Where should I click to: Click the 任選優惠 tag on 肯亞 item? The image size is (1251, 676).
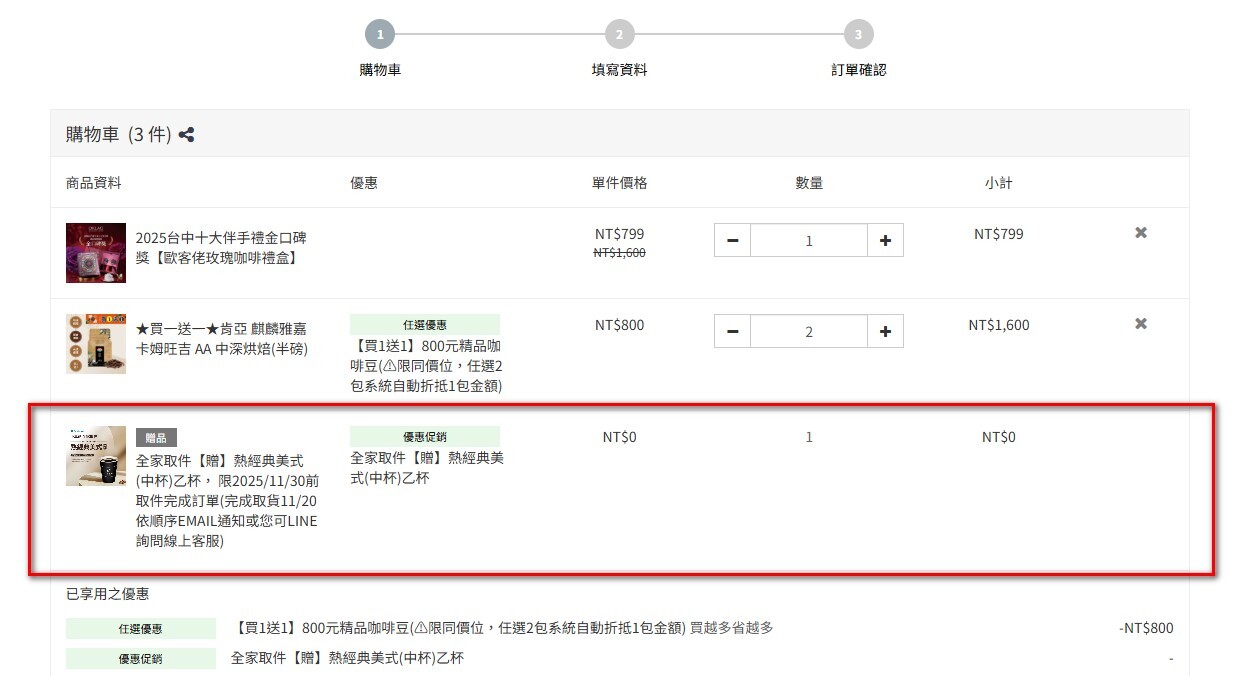point(424,325)
